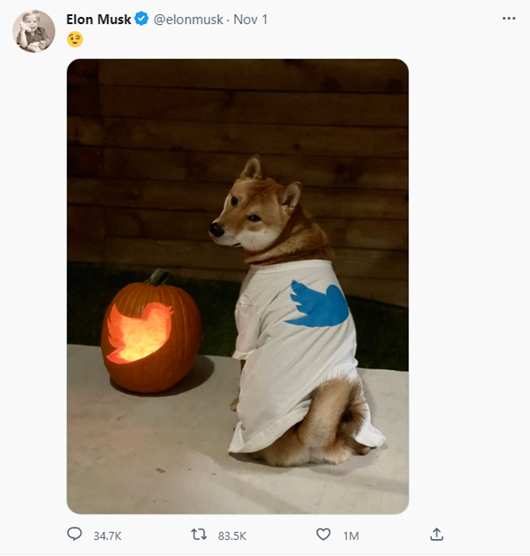530x556 pixels.
Task: Click the retweet arrows icon
Action: (199, 534)
